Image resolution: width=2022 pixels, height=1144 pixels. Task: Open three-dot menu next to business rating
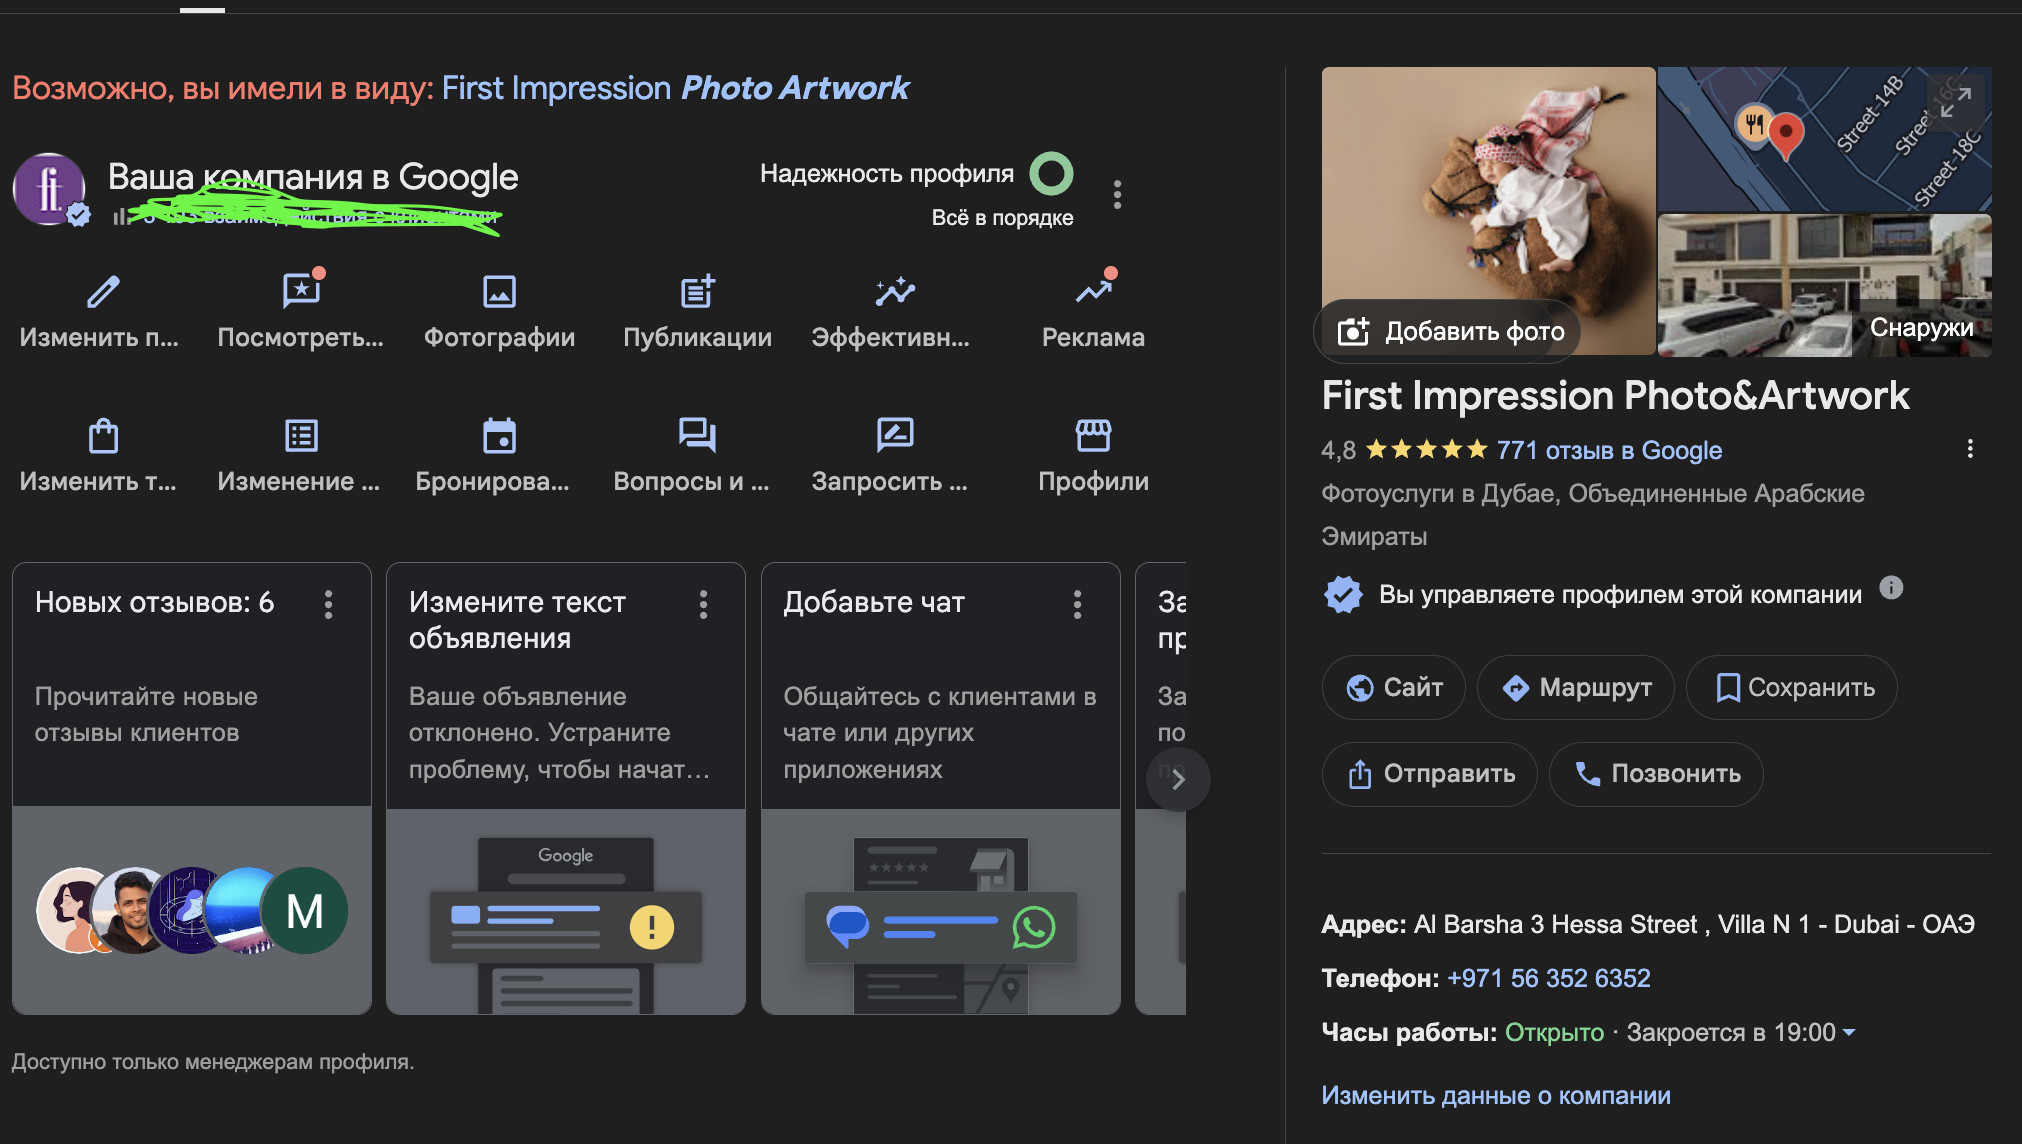point(1970,449)
